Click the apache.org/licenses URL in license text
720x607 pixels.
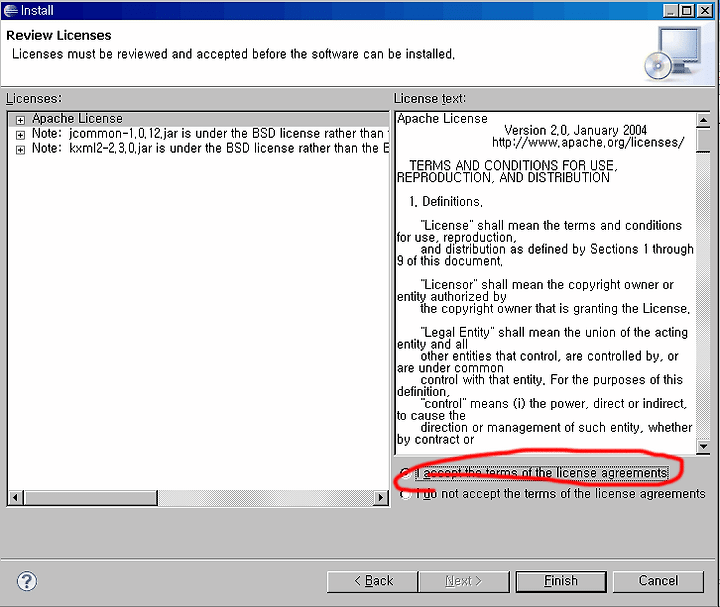pyautogui.click(x=588, y=142)
